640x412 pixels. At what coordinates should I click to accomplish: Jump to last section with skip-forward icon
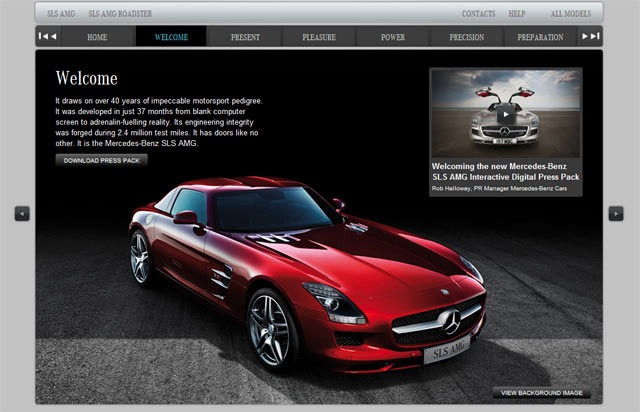(591, 37)
